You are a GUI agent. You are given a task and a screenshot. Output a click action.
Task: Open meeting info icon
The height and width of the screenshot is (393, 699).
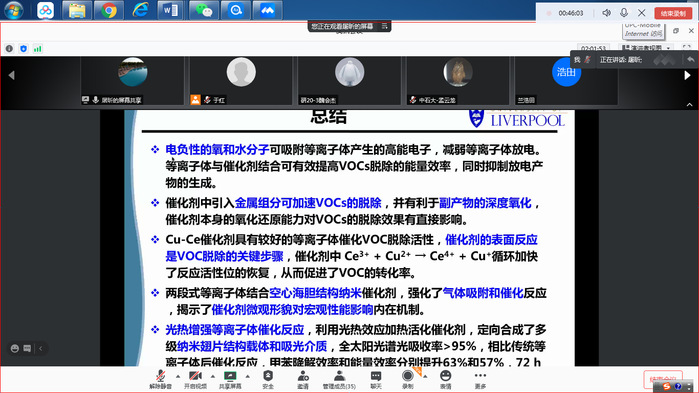tap(9, 49)
